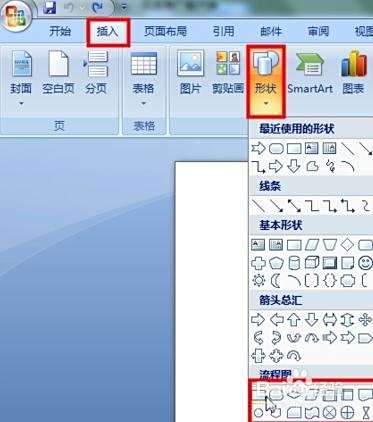The image size is (373, 422).
Task: Open the 页面布局 tab
Action: pyautogui.click(x=165, y=32)
